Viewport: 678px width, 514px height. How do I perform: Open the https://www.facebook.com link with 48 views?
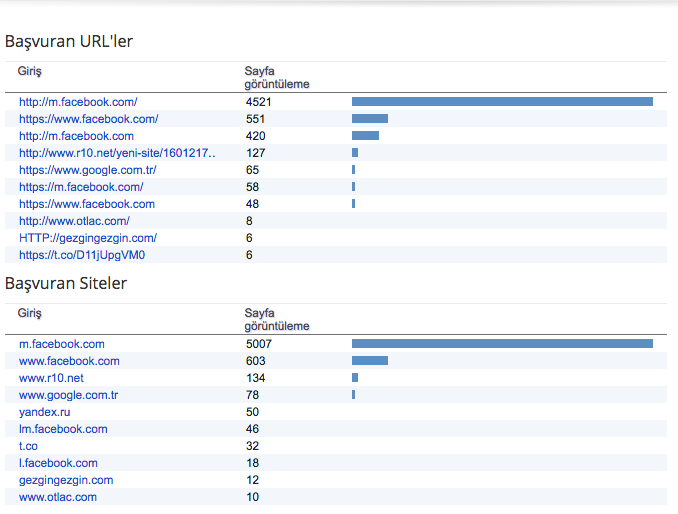click(87, 204)
